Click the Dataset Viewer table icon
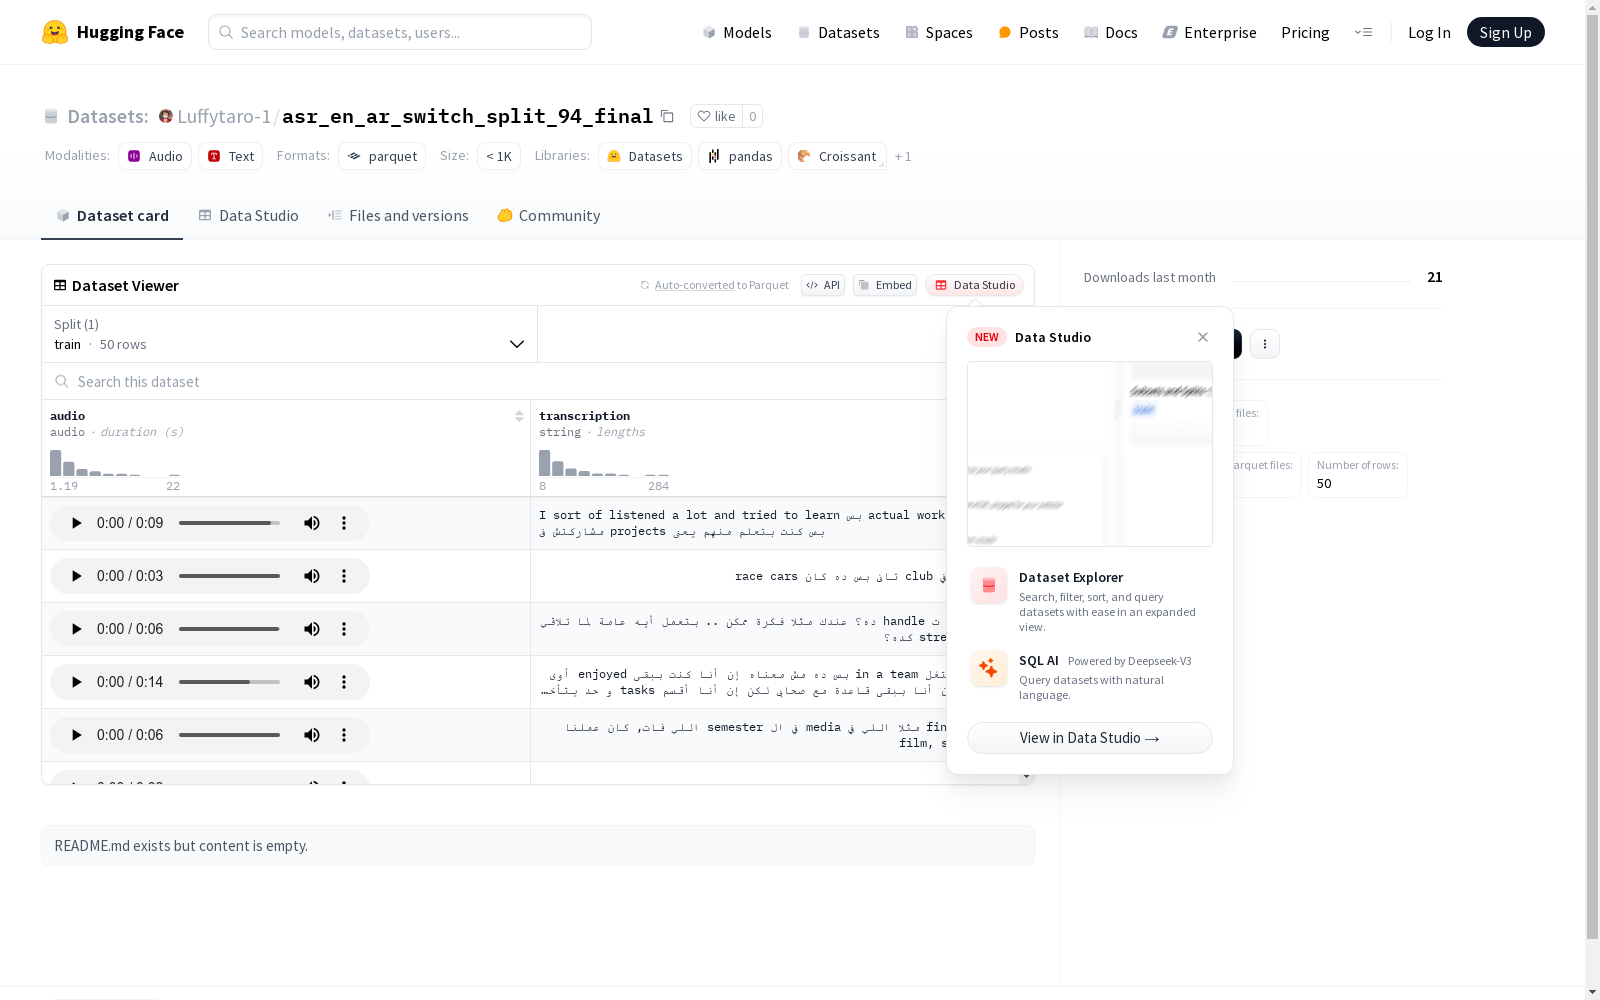 [60, 285]
